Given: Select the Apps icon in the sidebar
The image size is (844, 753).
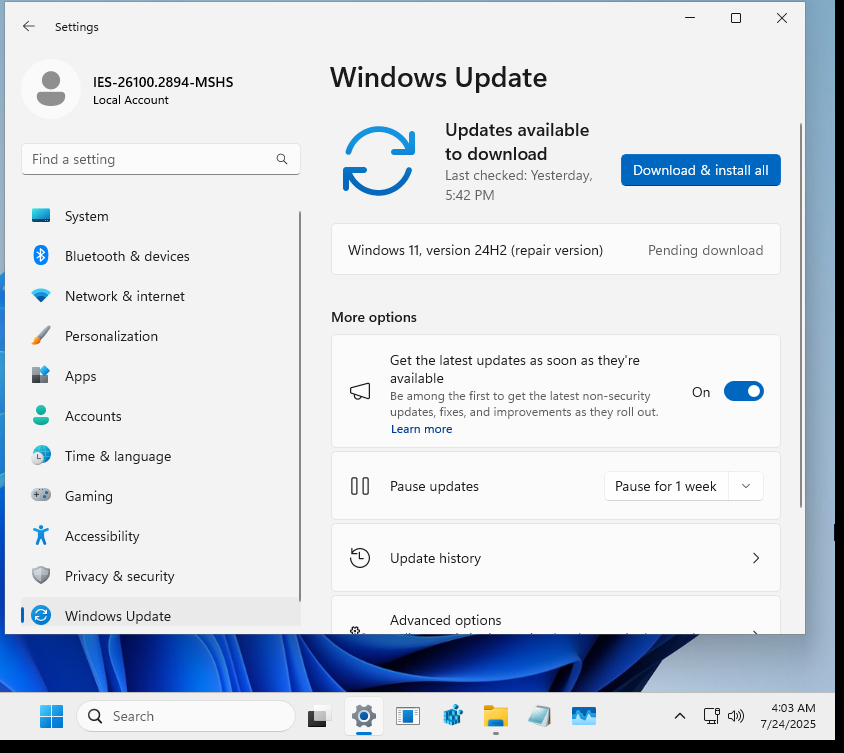Looking at the screenshot, I should tap(41, 375).
